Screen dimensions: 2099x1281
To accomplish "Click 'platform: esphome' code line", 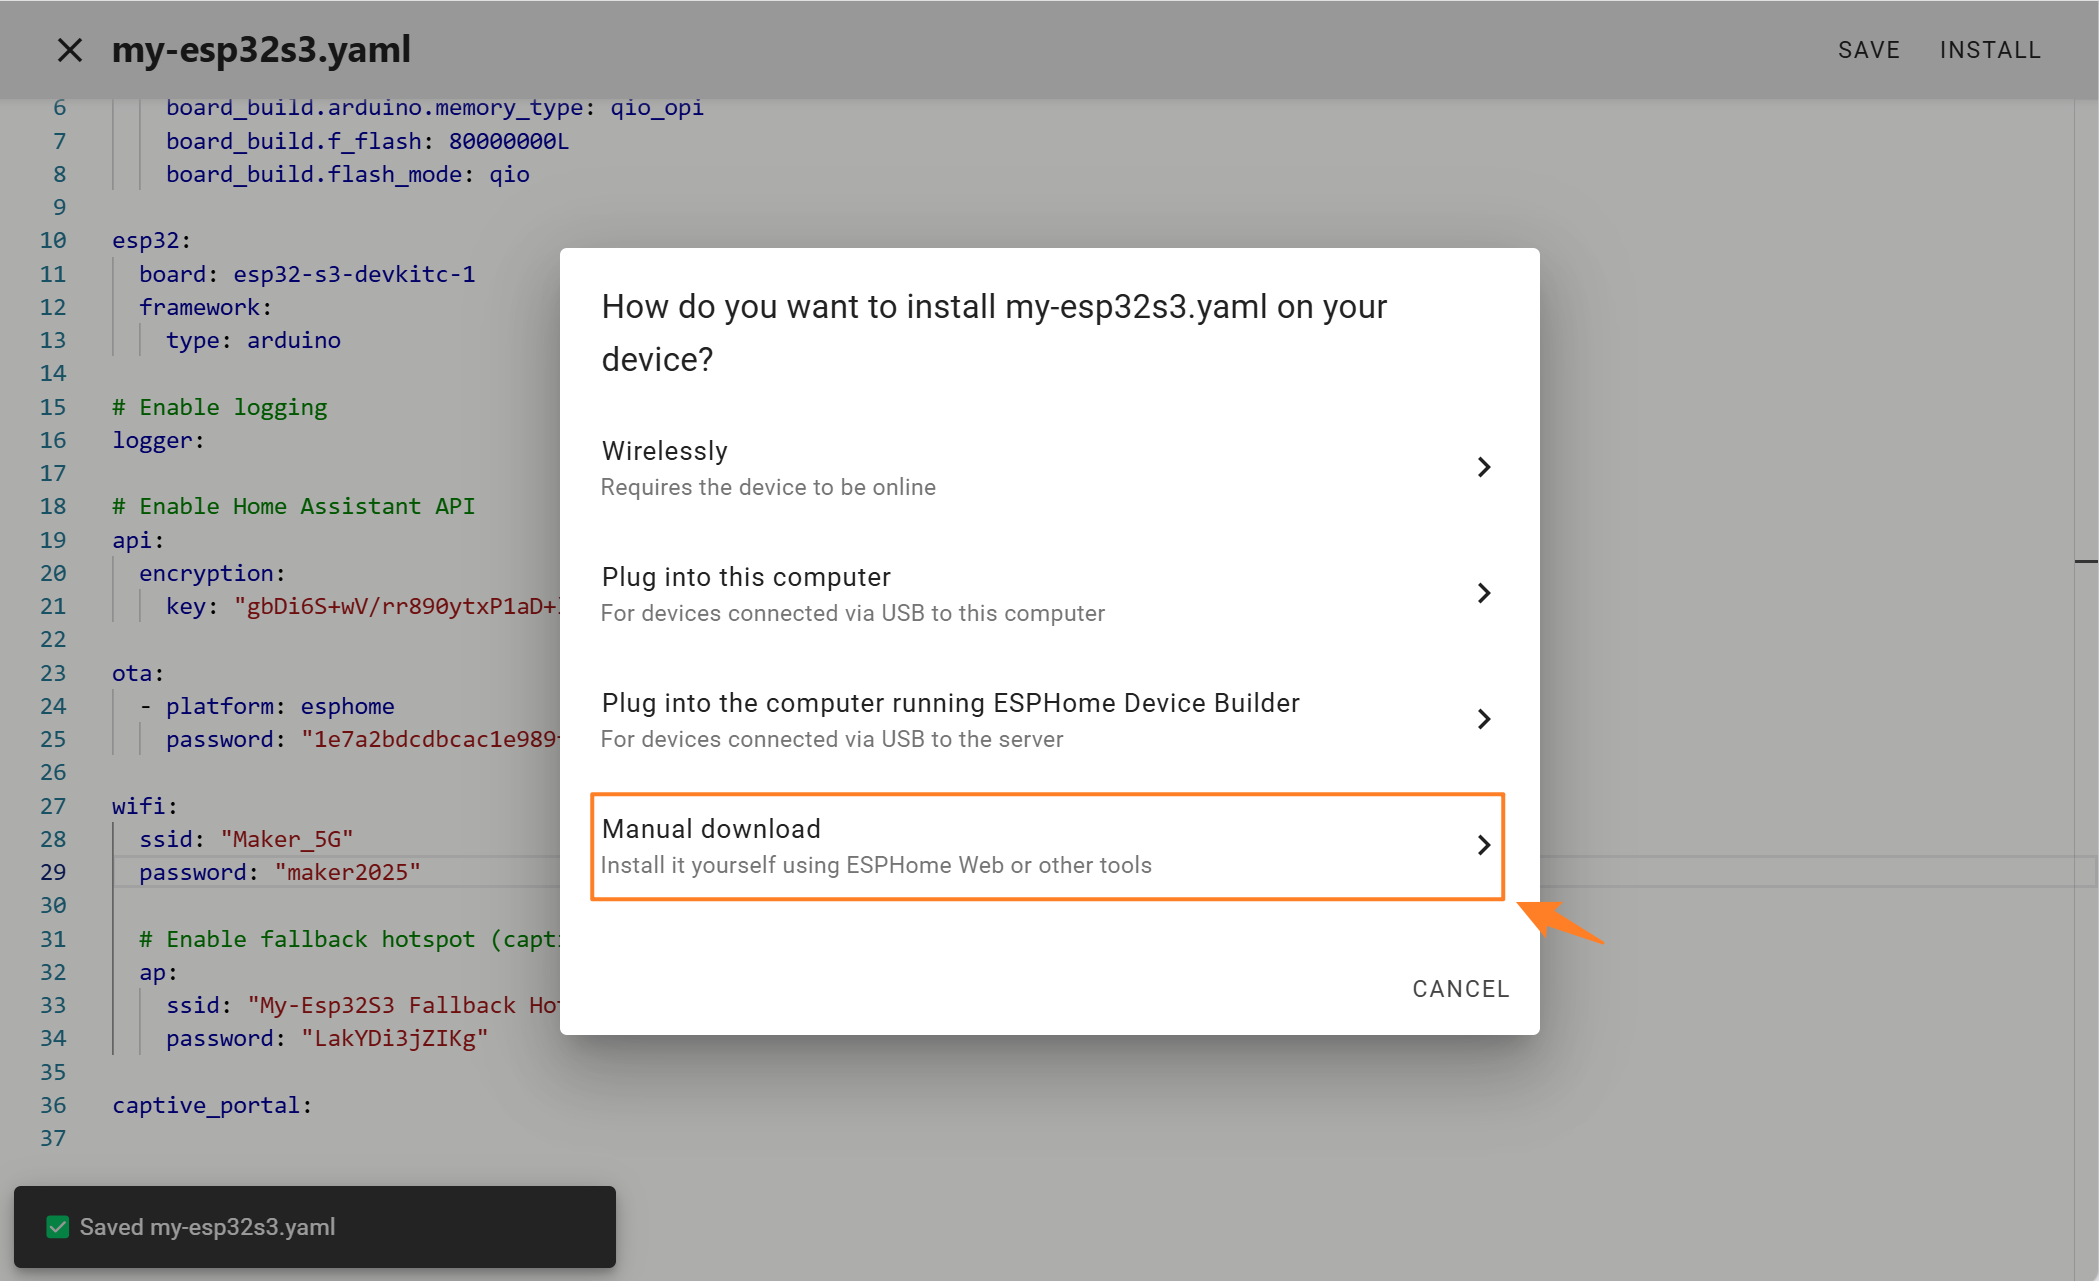I will coord(280,706).
